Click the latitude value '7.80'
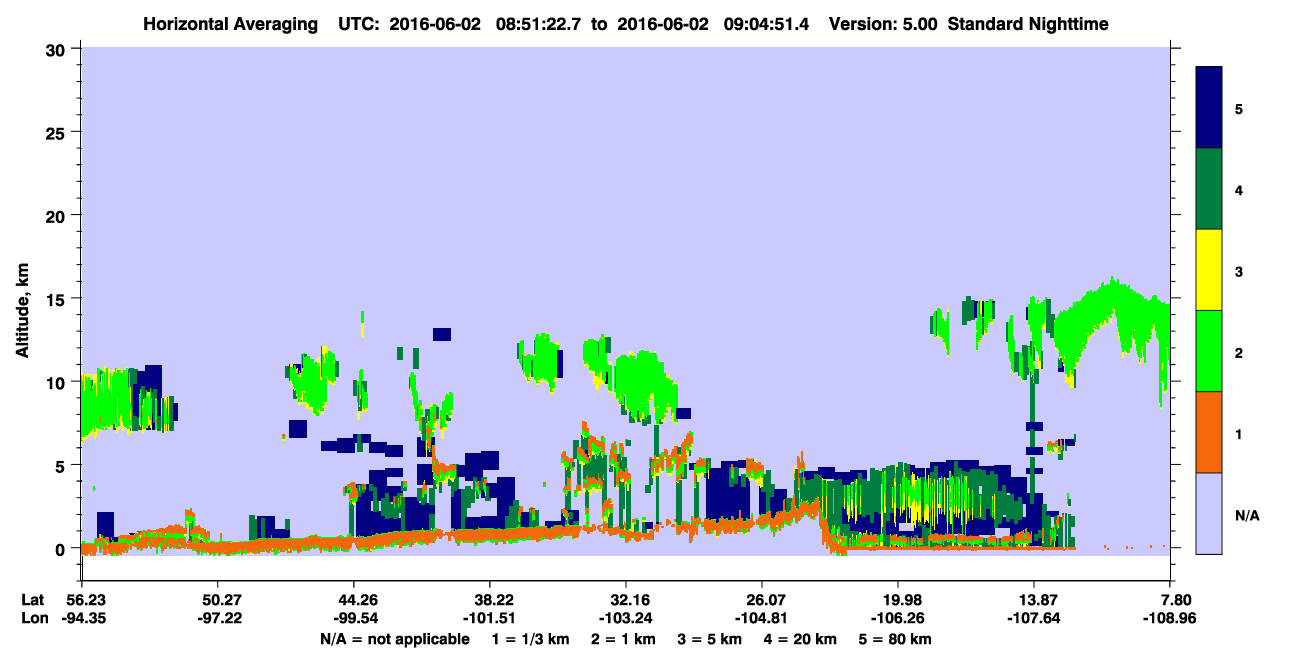The width and height of the screenshot is (1300, 667). [1175, 600]
